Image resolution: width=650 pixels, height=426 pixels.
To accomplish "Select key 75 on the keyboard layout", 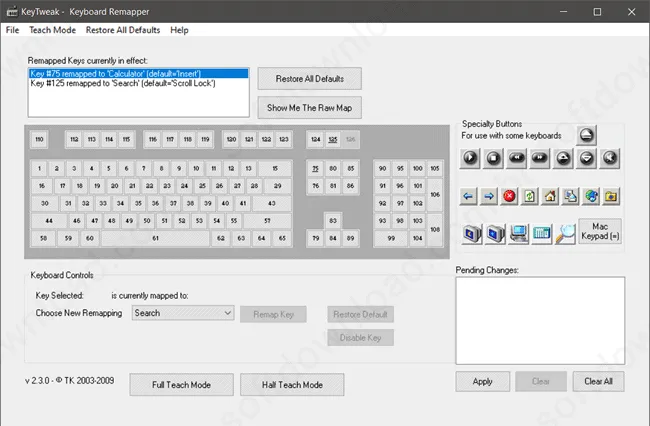I will 315,169.
